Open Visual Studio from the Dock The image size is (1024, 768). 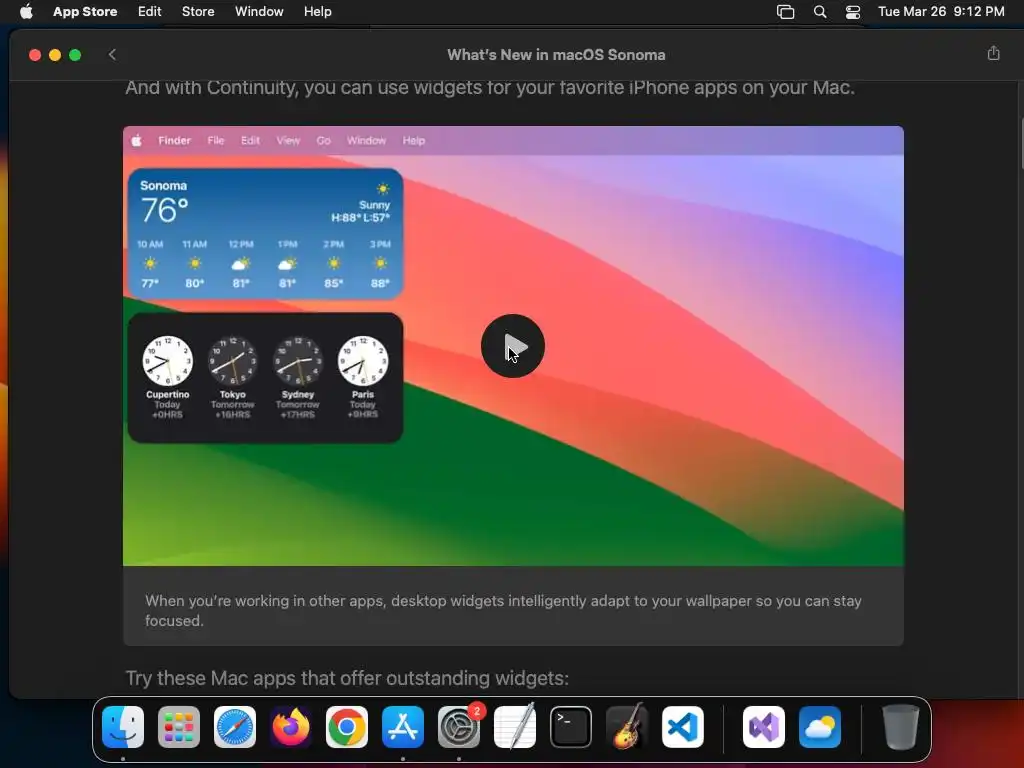763,727
